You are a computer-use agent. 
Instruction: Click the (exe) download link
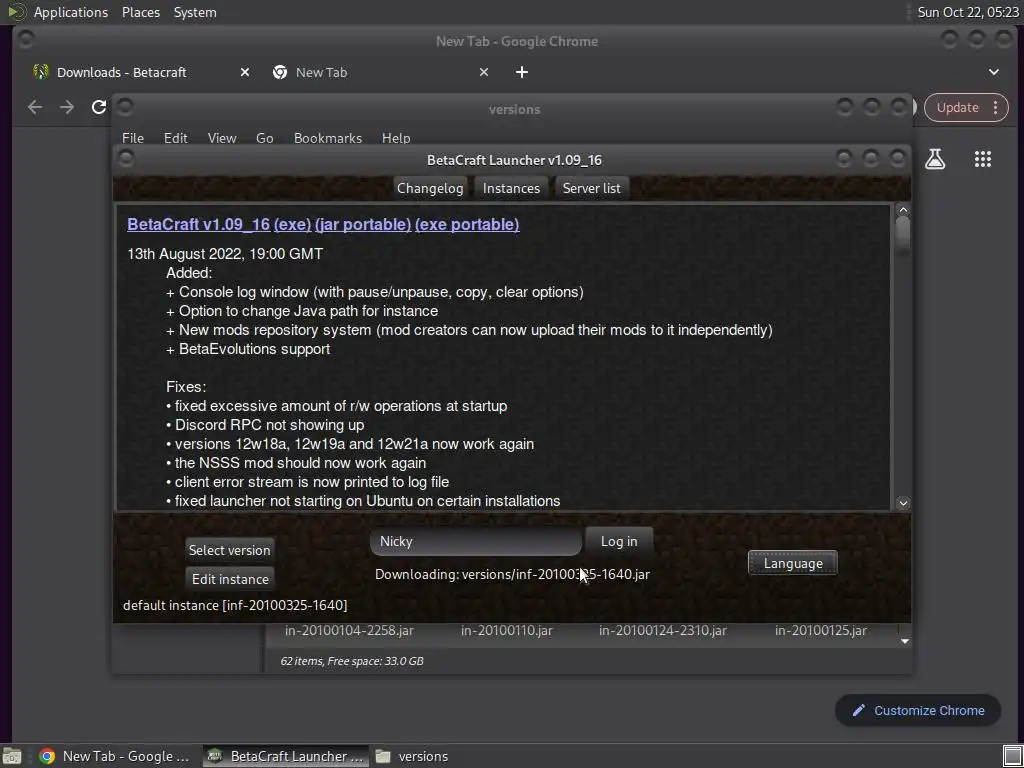click(292, 224)
